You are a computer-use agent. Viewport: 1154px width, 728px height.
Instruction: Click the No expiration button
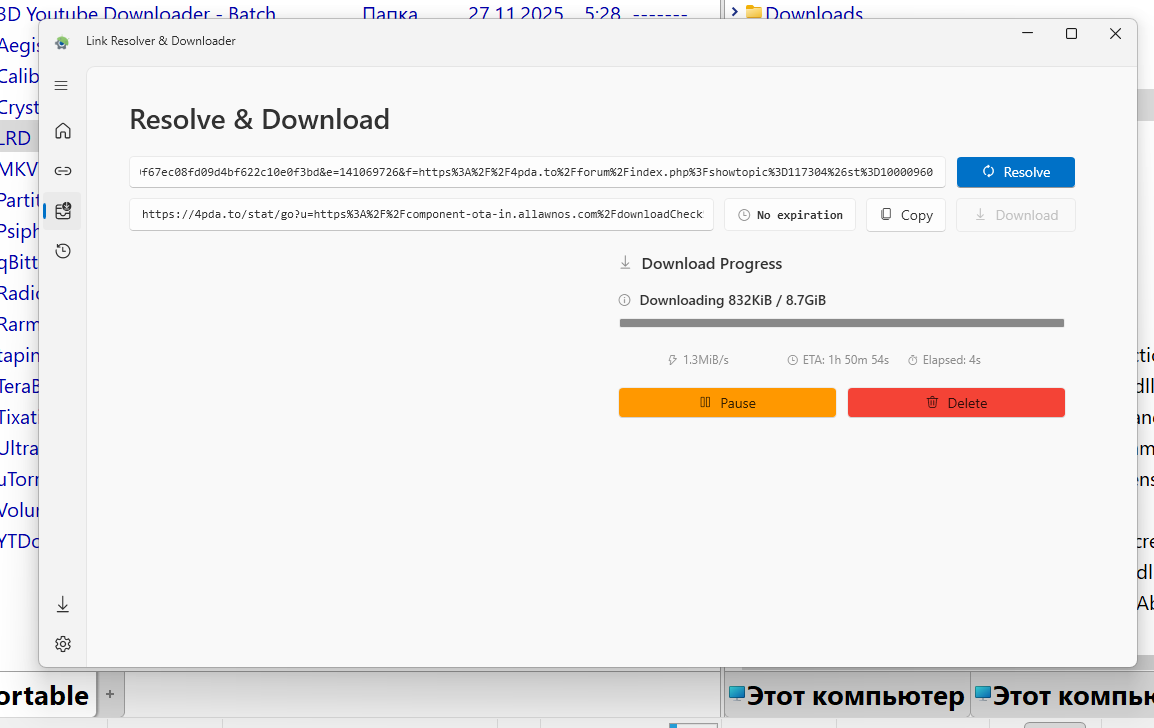coord(790,215)
